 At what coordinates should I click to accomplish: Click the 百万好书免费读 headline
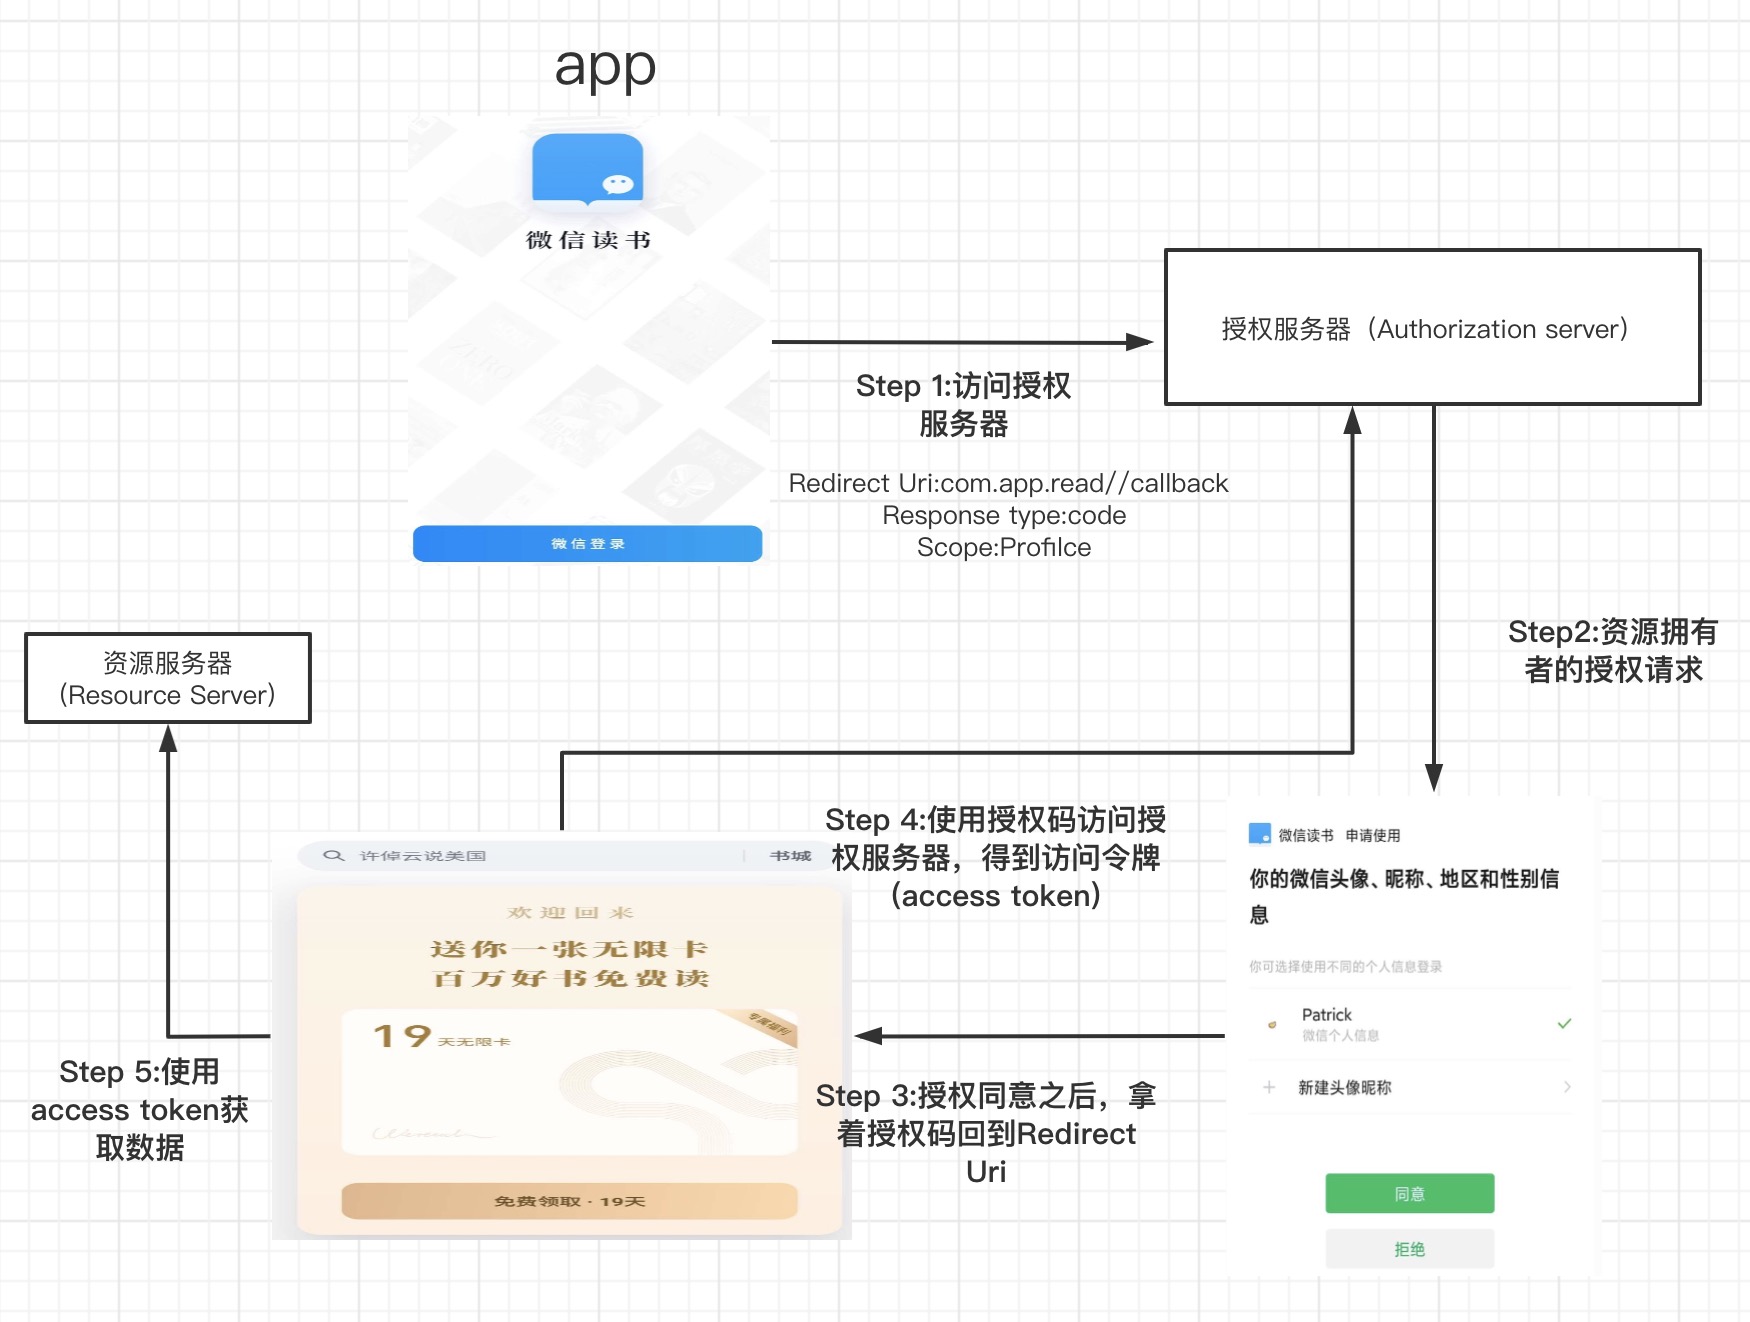[570, 978]
